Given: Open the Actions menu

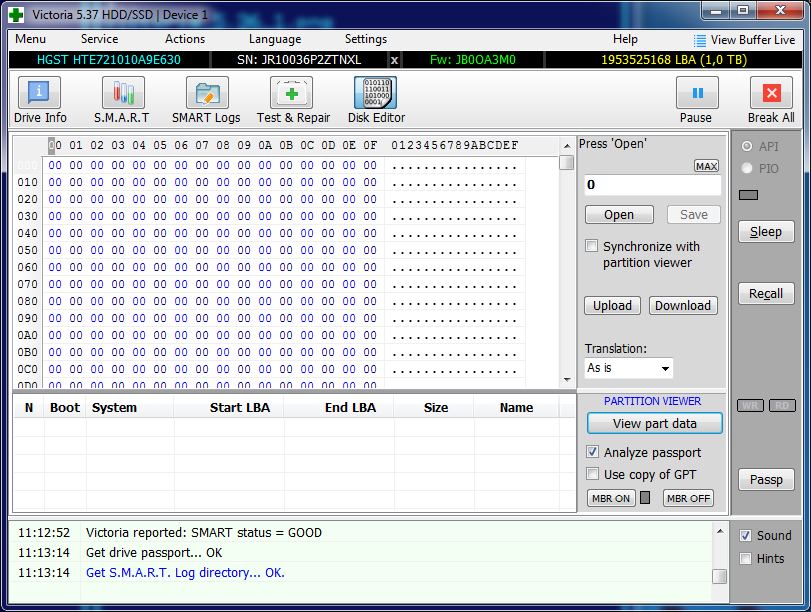Looking at the screenshot, I should coord(185,39).
